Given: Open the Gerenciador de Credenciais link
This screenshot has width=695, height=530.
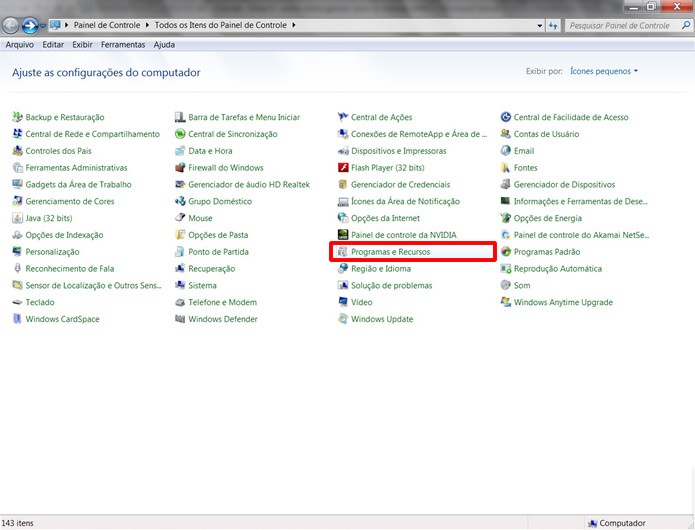Looking at the screenshot, I should (x=400, y=185).
